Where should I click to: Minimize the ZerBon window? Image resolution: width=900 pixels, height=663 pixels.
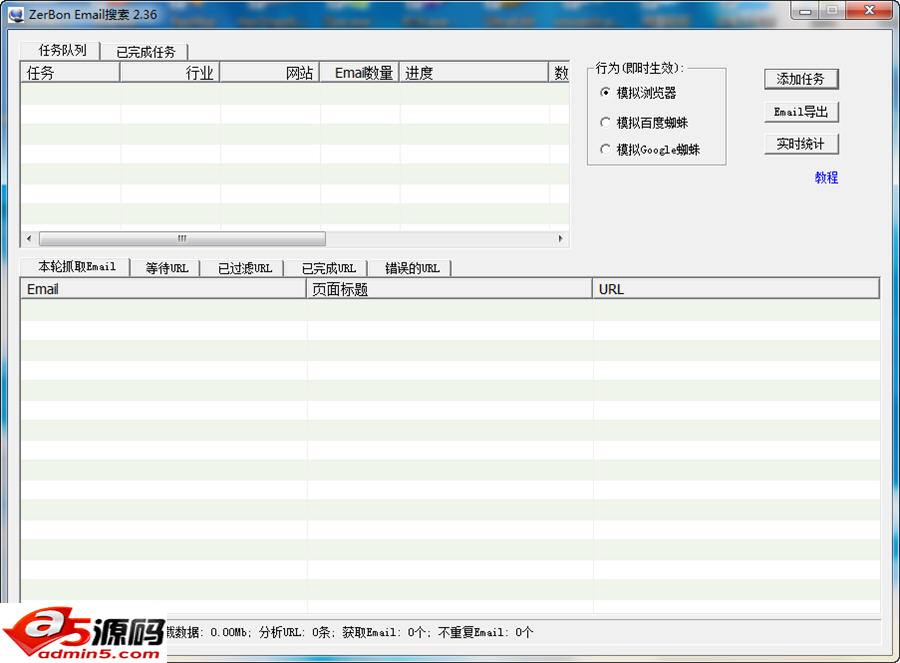(805, 11)
